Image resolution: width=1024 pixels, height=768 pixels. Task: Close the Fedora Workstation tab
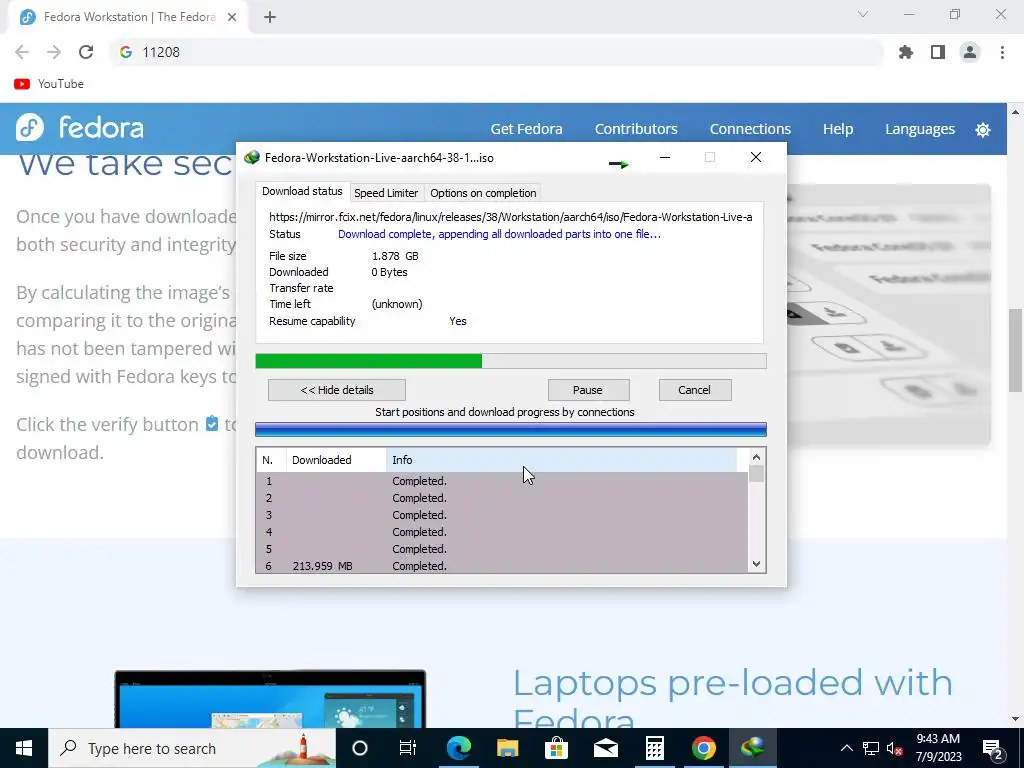(x=232, y=18)
